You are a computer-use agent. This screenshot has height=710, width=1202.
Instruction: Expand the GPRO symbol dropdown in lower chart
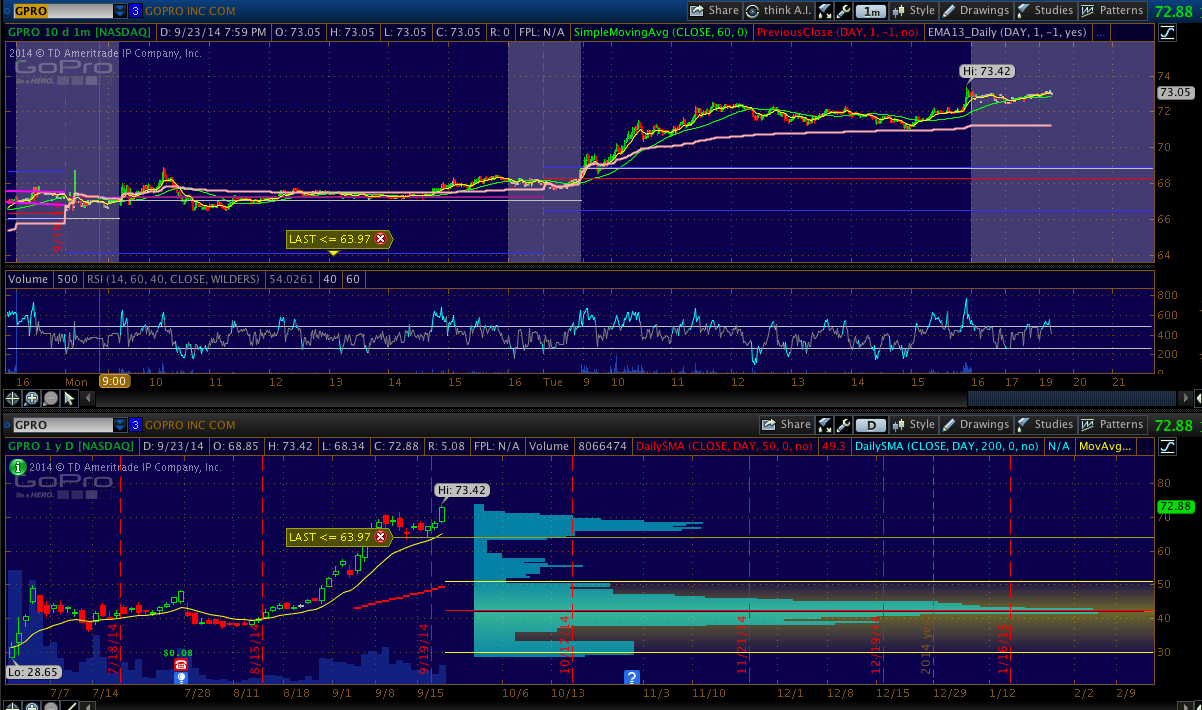tap(120, 425)
